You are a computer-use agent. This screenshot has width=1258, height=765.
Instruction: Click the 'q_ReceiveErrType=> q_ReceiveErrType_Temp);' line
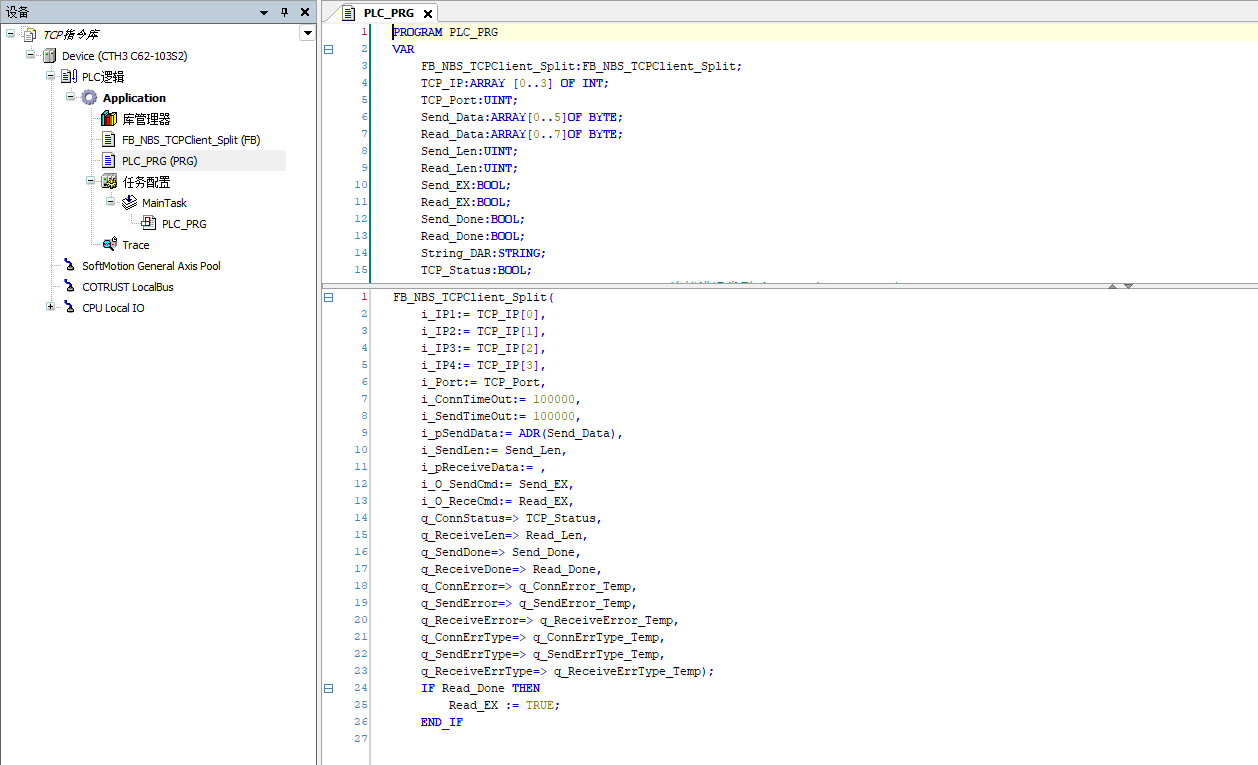coord(567,671)
